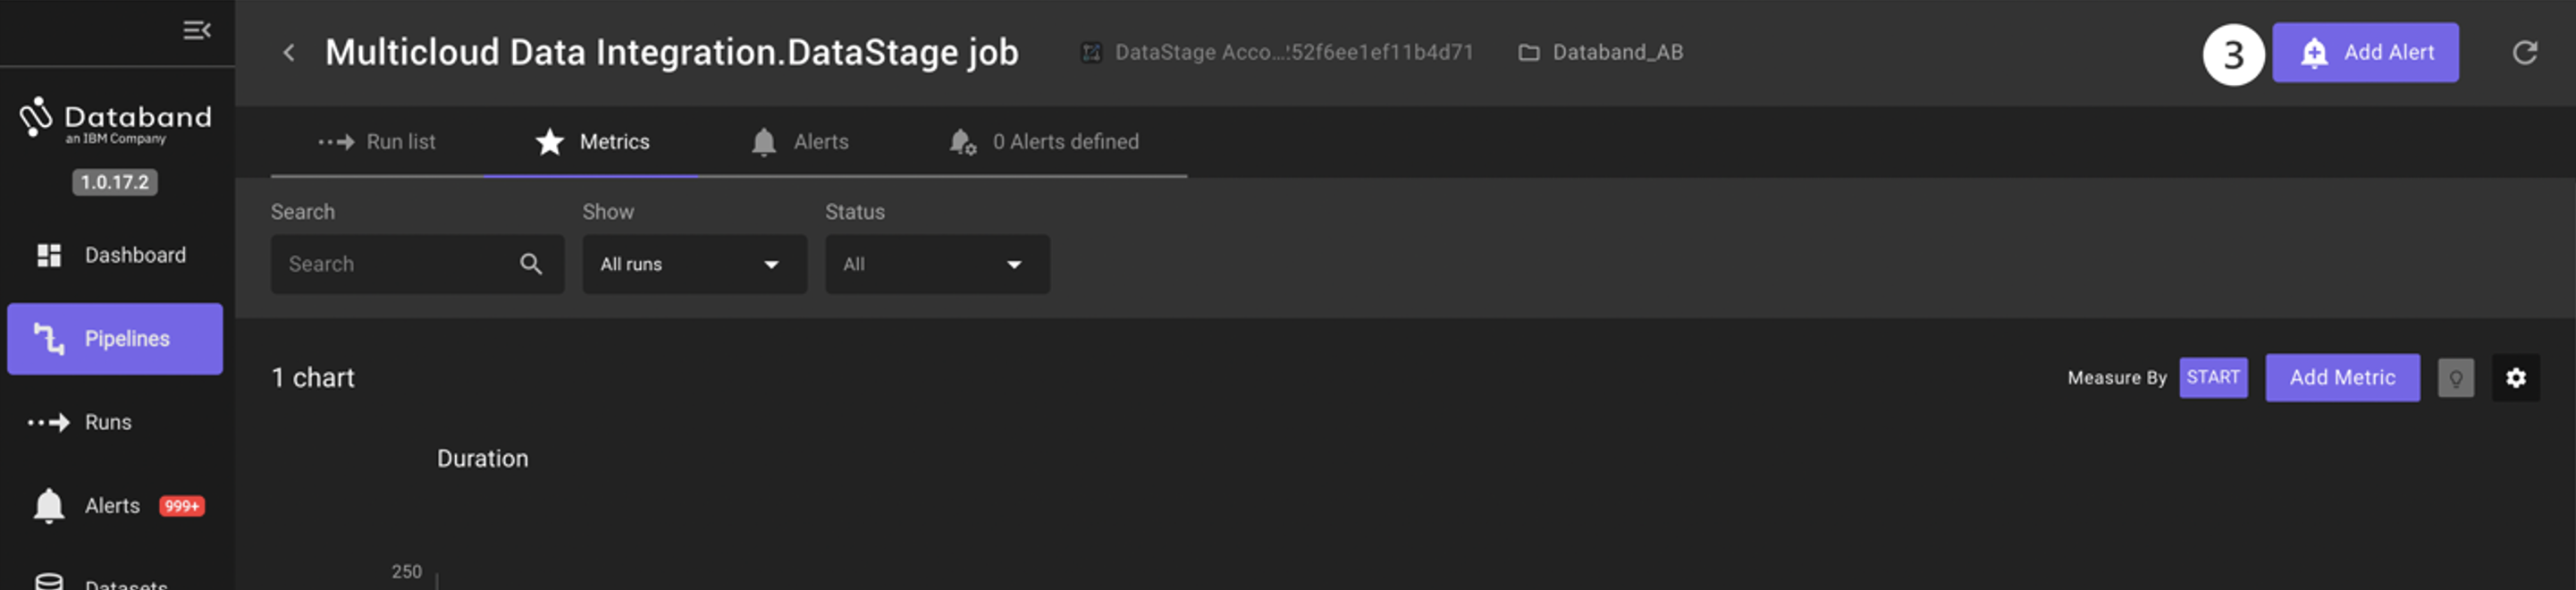Open the Status All dropdown
The height and width of the screenshot is (590, 2576).
pyautogui.click(x=937, y=264)
